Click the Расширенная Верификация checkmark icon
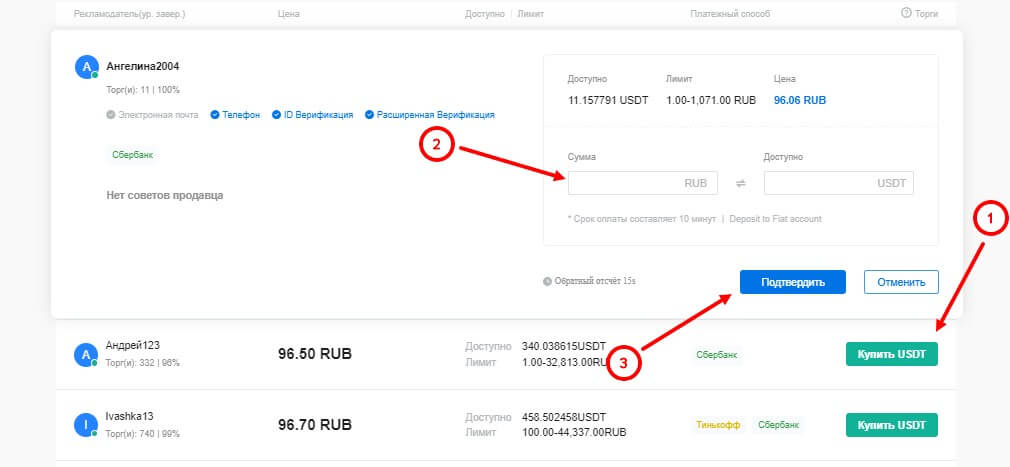1010x467 pixels. 369,115
